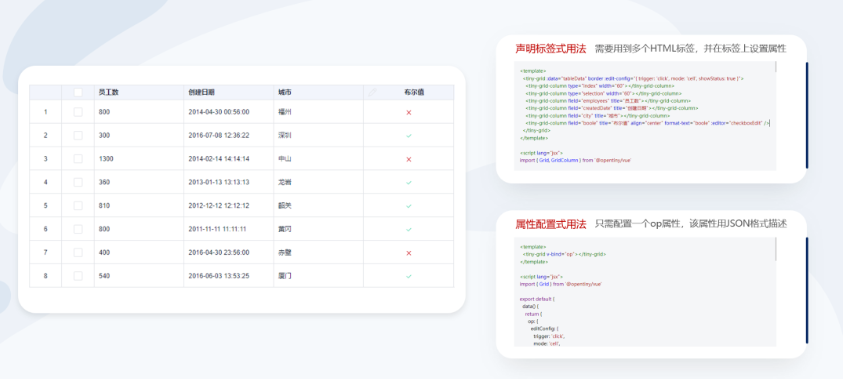Click the 城市 column header
This screenshot has height=379, width=843.
tap(285, 92)
